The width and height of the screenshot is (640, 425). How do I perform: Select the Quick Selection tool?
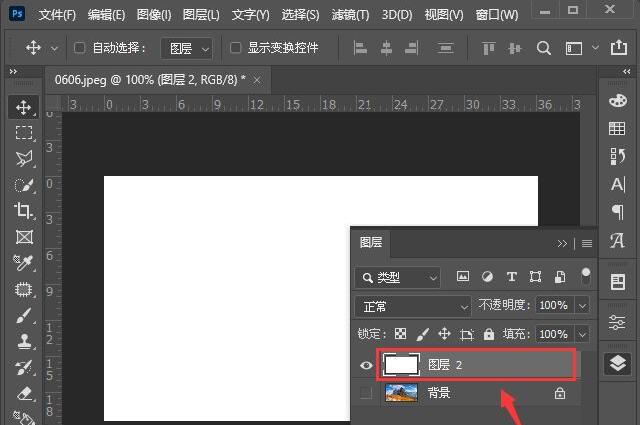pyautogui.click(x=24, y=185)
